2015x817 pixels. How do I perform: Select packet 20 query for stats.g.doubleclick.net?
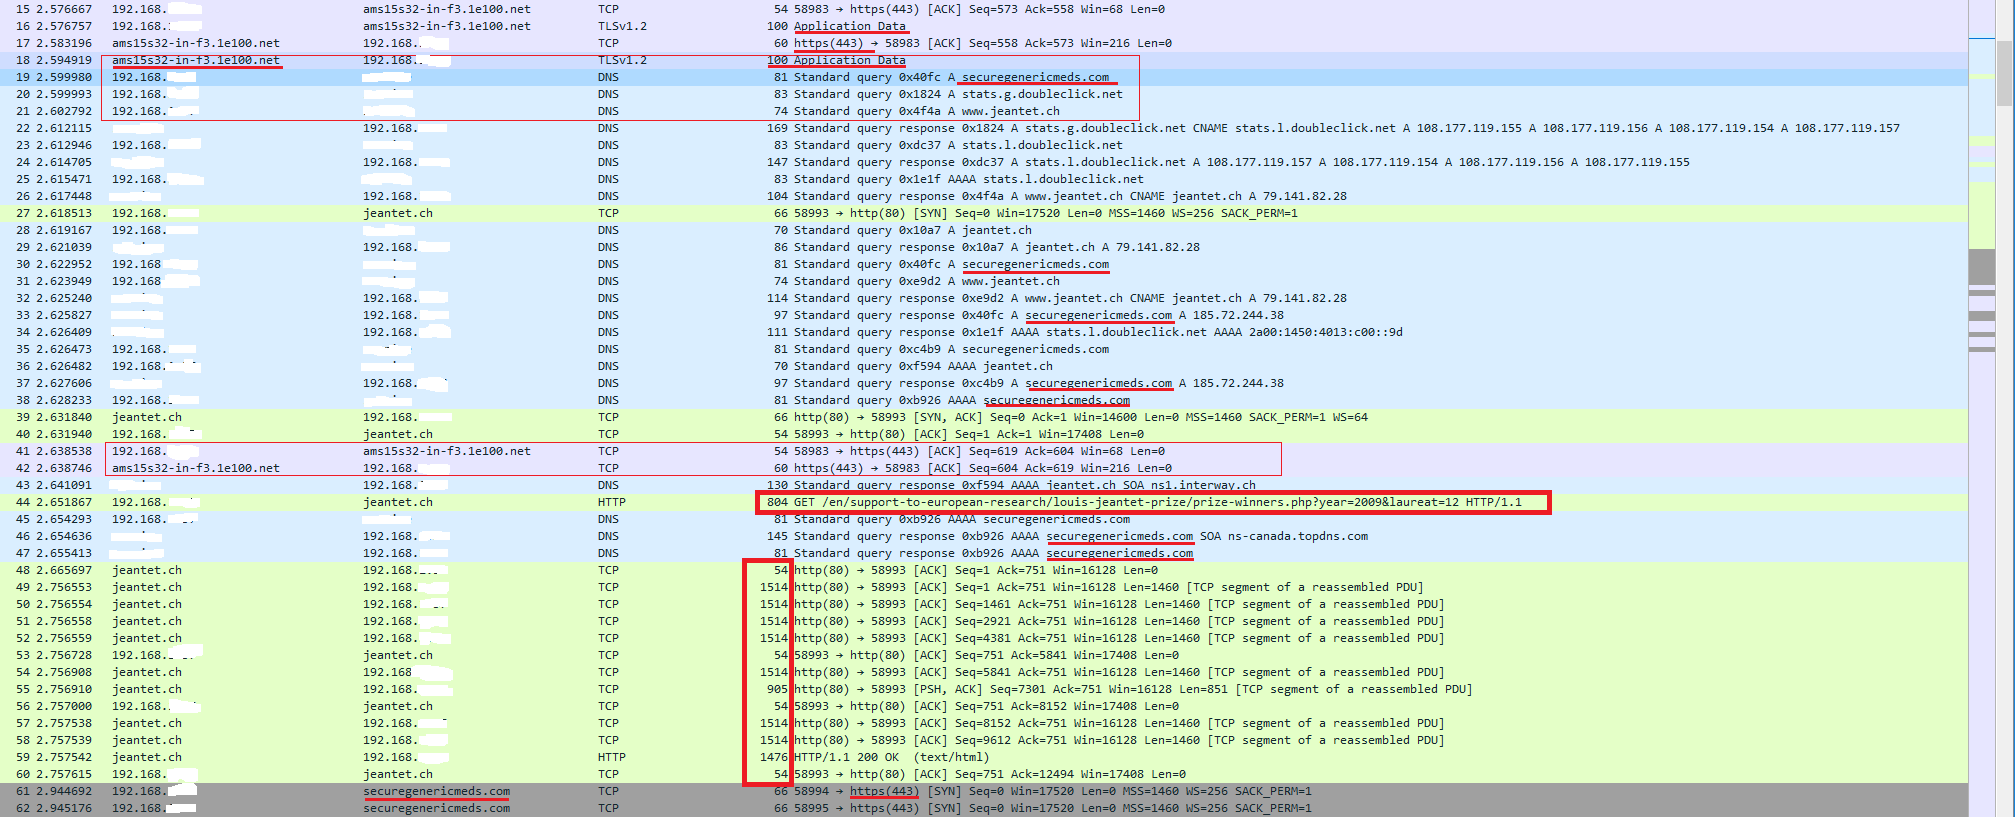(984, 94)
